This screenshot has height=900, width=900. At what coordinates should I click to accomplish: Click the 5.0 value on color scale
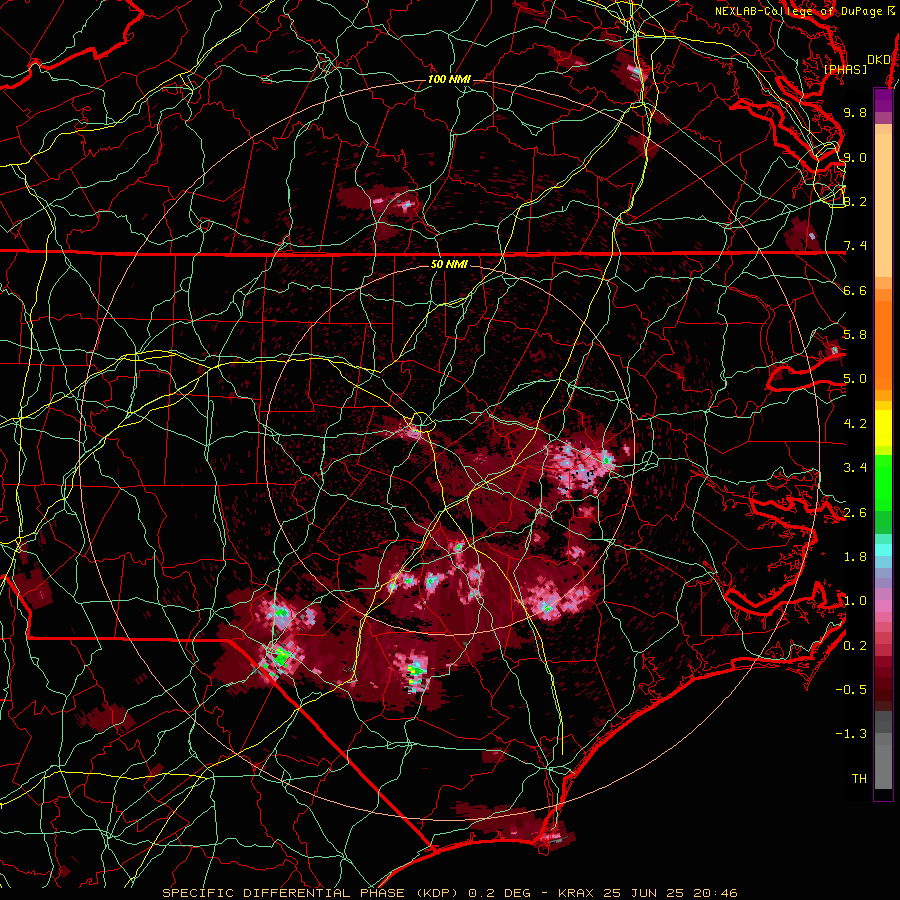coord(855,379)
